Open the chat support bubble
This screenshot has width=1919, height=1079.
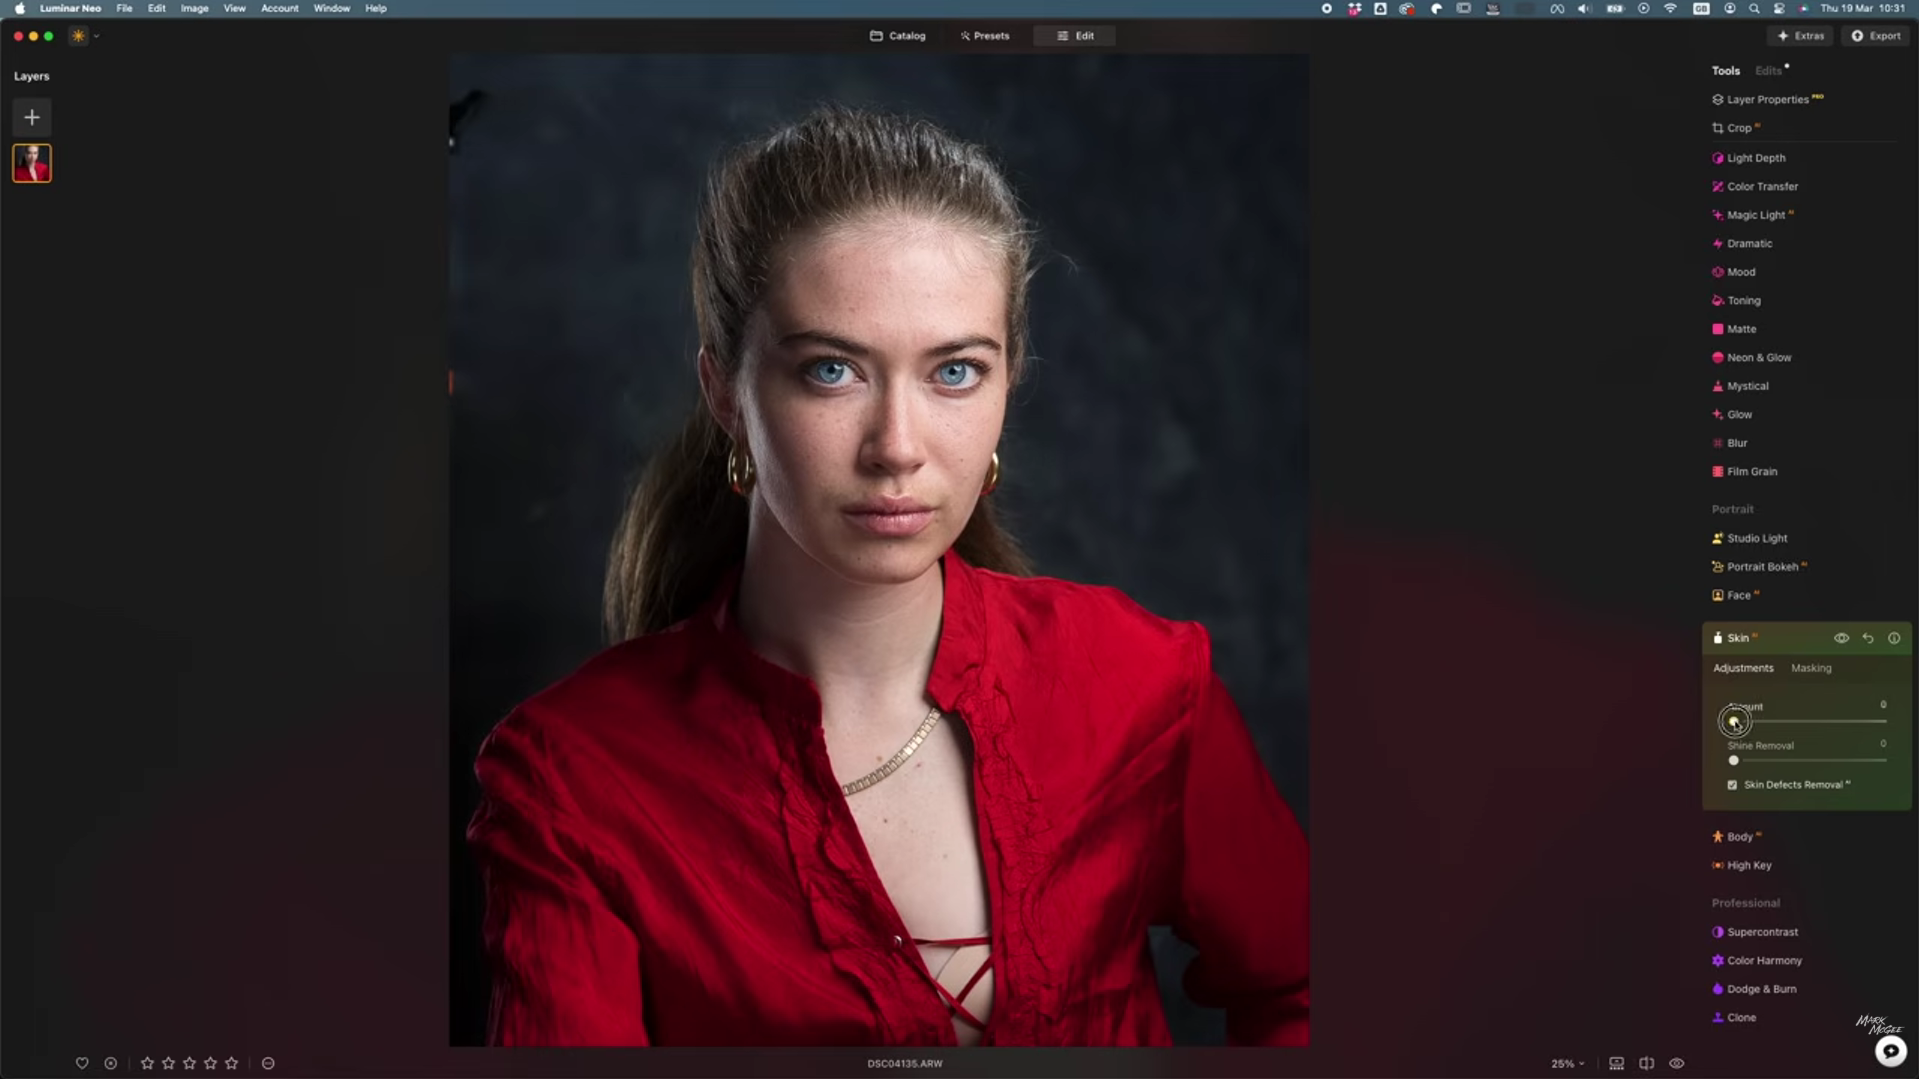[1890, 1051]
